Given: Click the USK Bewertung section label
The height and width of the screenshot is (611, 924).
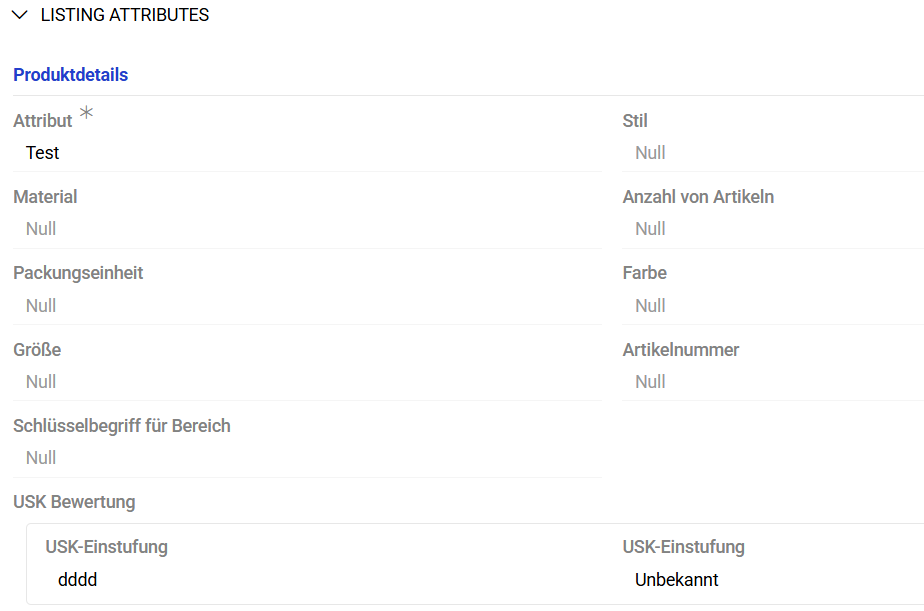Looking at the screenshot, I should (x=74, y=501).
